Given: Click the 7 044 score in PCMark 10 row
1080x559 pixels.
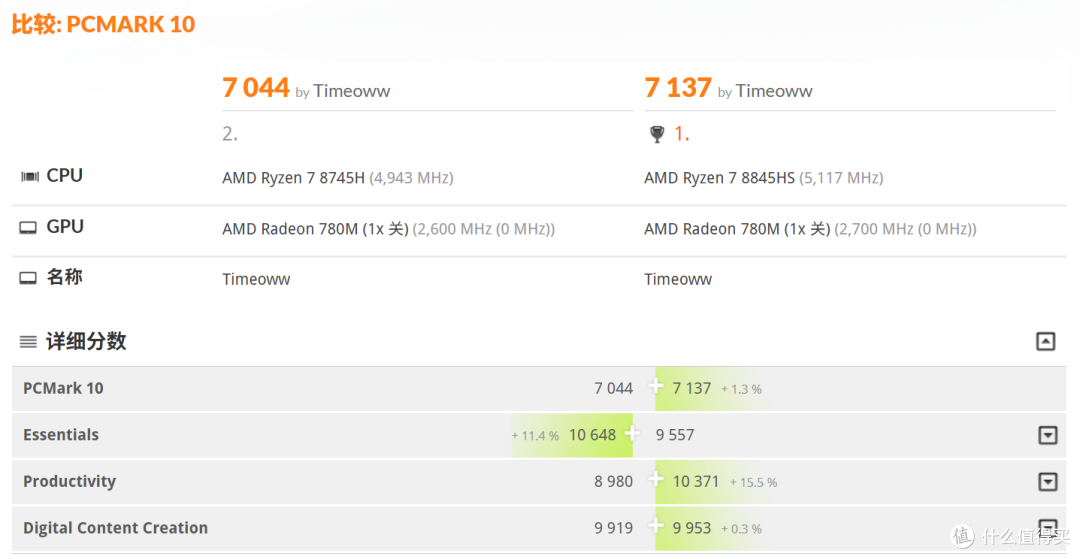Looking at the screenshot, I should (x=613, y=388).
